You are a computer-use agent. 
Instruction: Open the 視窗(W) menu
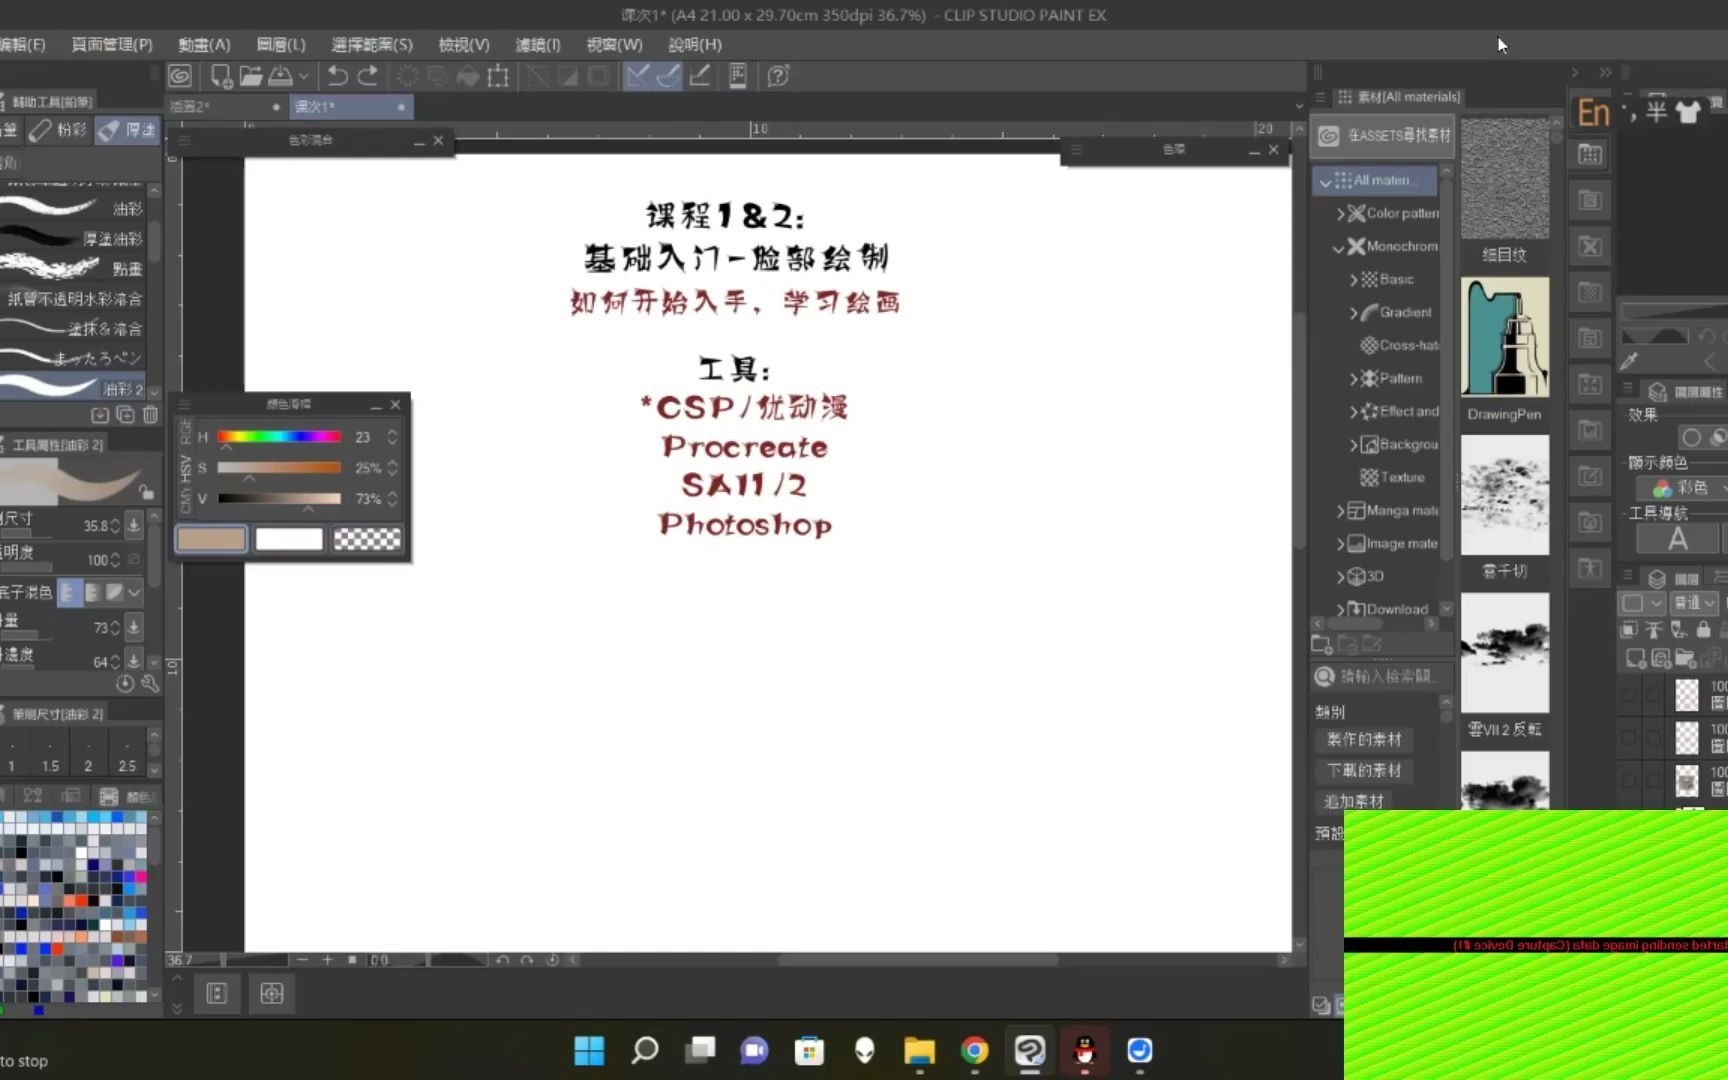pos(614,44)
